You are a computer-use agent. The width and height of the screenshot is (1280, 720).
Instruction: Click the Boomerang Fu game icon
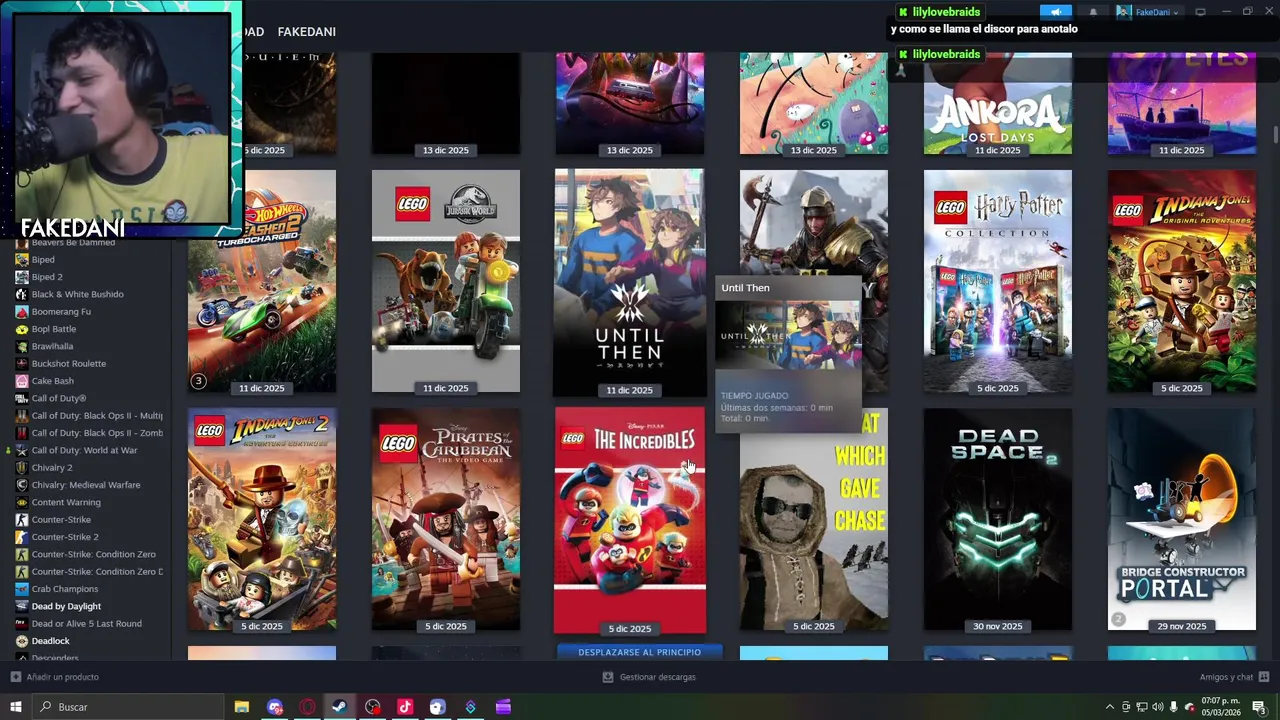click(x=22, y=312)
